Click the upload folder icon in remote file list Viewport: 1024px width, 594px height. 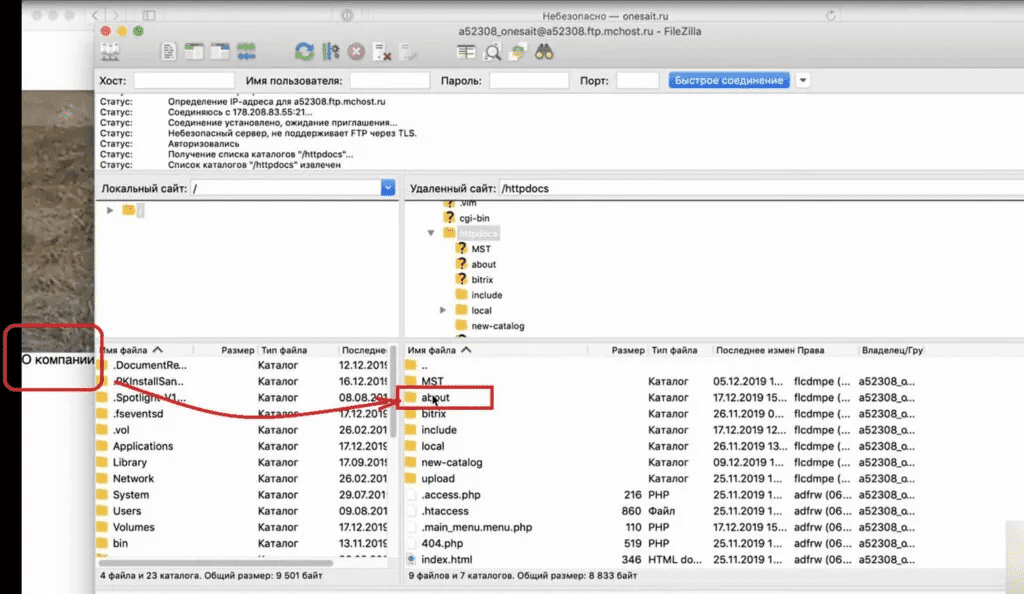click(411, 478)
